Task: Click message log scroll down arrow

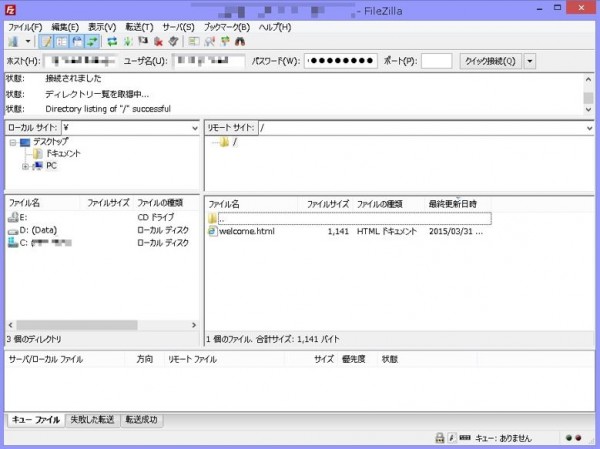Action: (588, 109)
